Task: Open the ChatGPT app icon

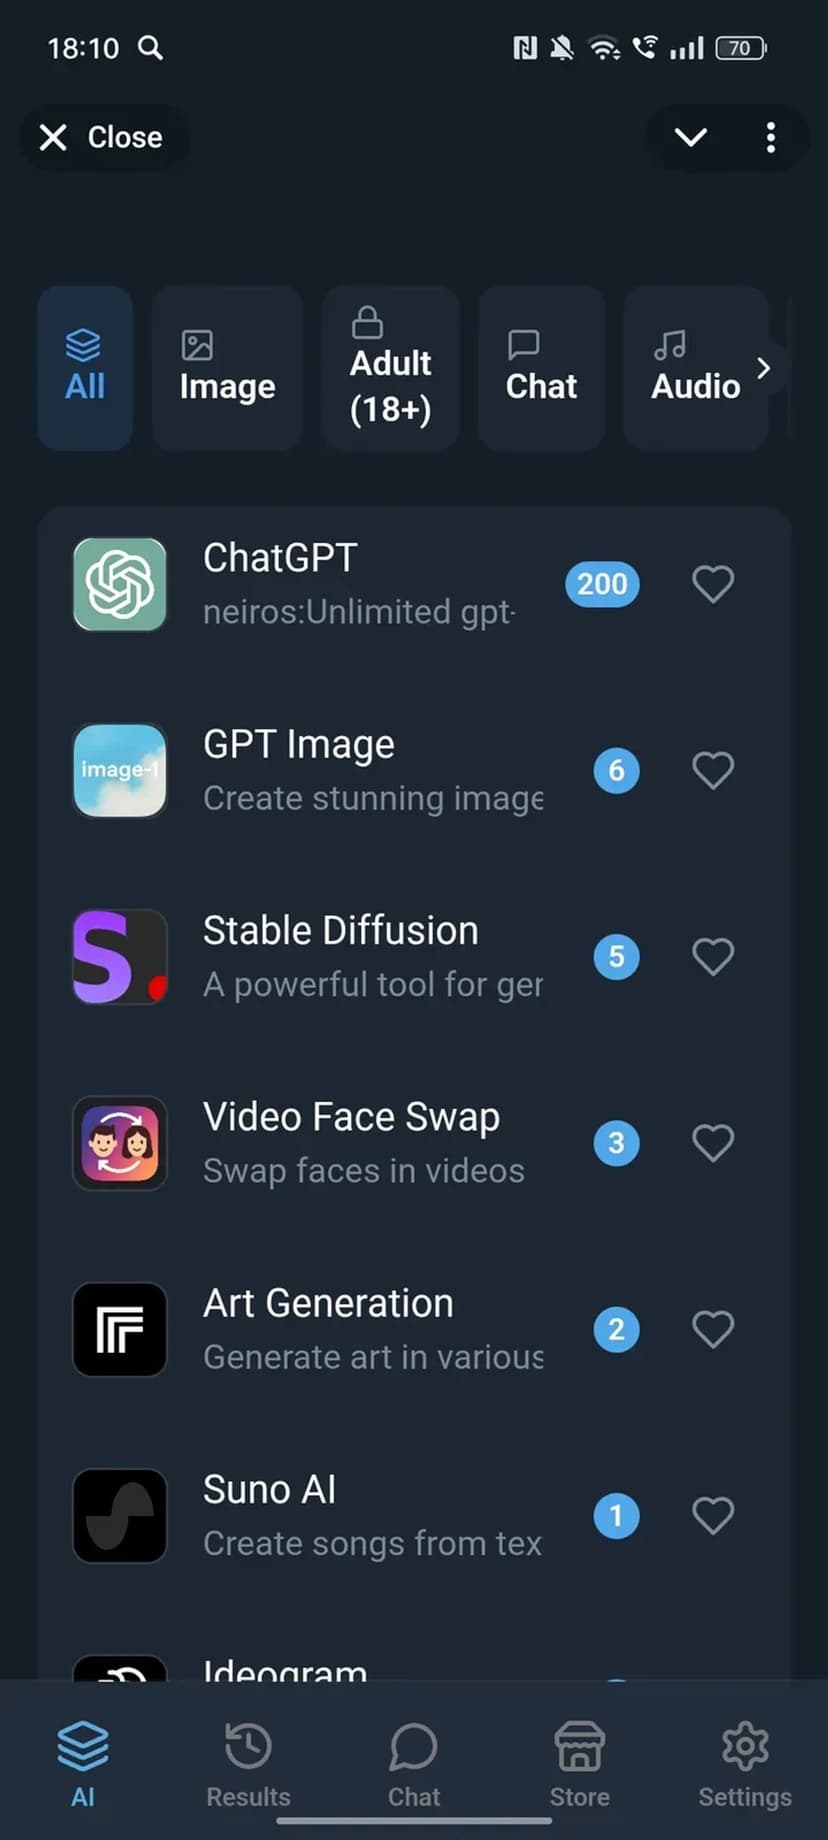Action: 120,584
